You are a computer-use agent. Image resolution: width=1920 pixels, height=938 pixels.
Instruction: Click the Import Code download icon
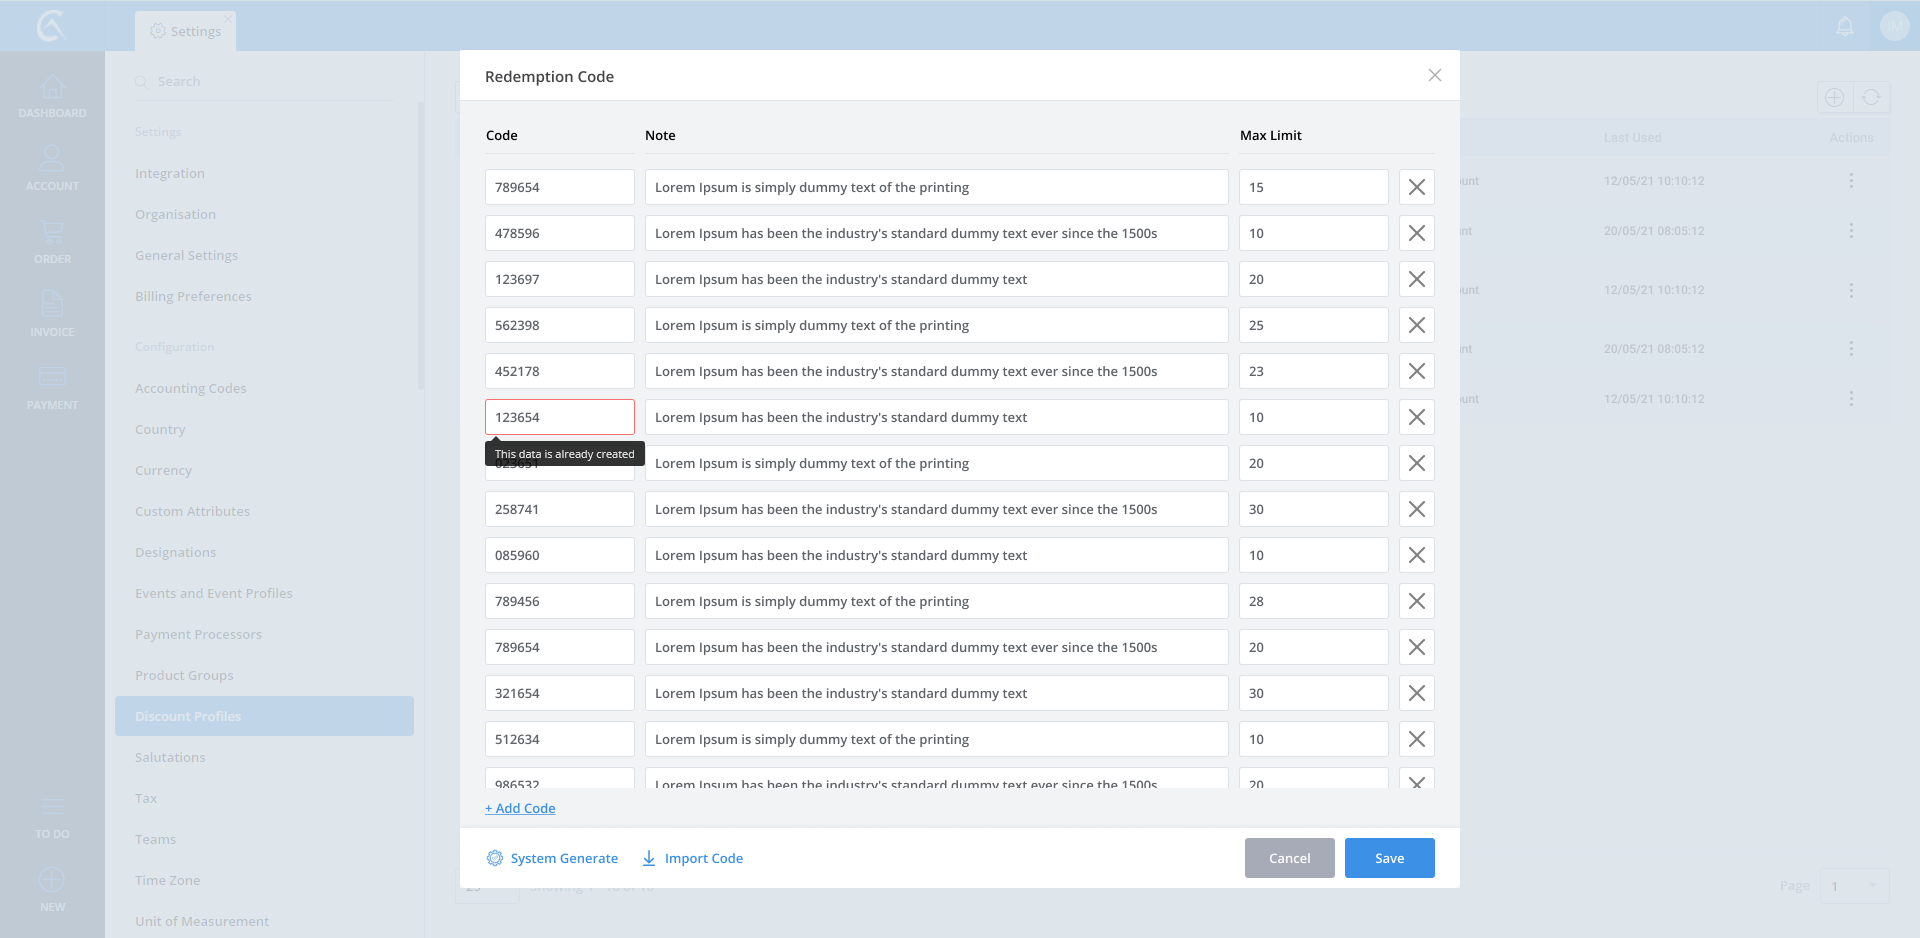point(649,858)
